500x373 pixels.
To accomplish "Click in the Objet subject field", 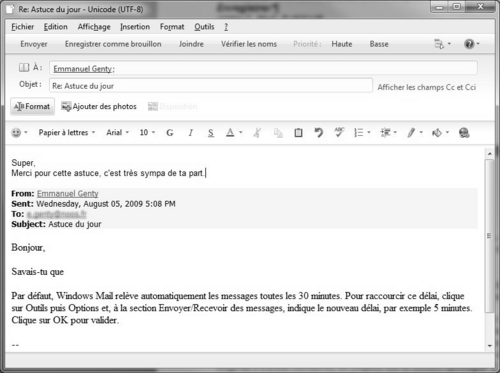I will pyautogui.click(x=211, y=86).
